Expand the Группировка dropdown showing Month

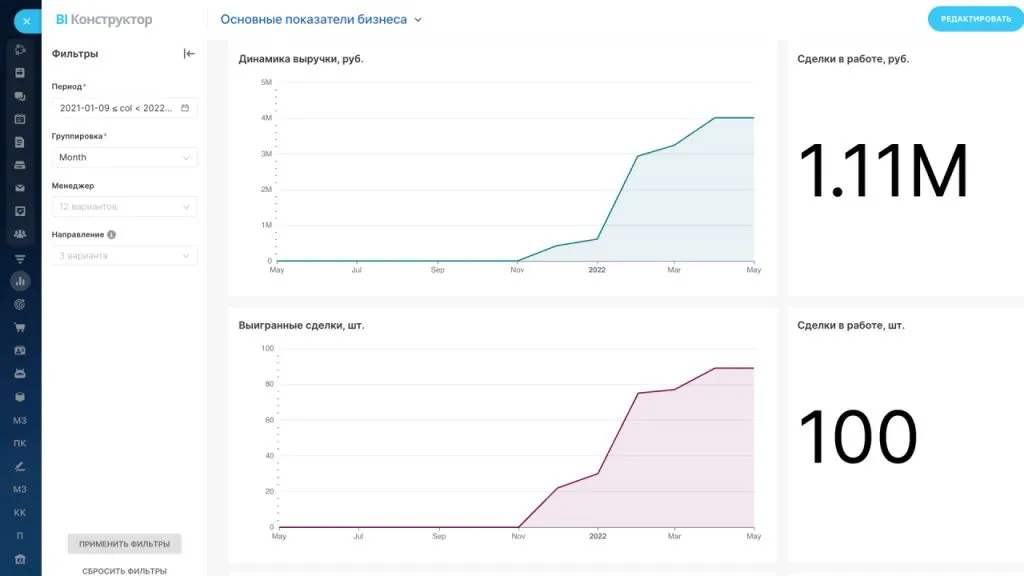tap(124, 157)
